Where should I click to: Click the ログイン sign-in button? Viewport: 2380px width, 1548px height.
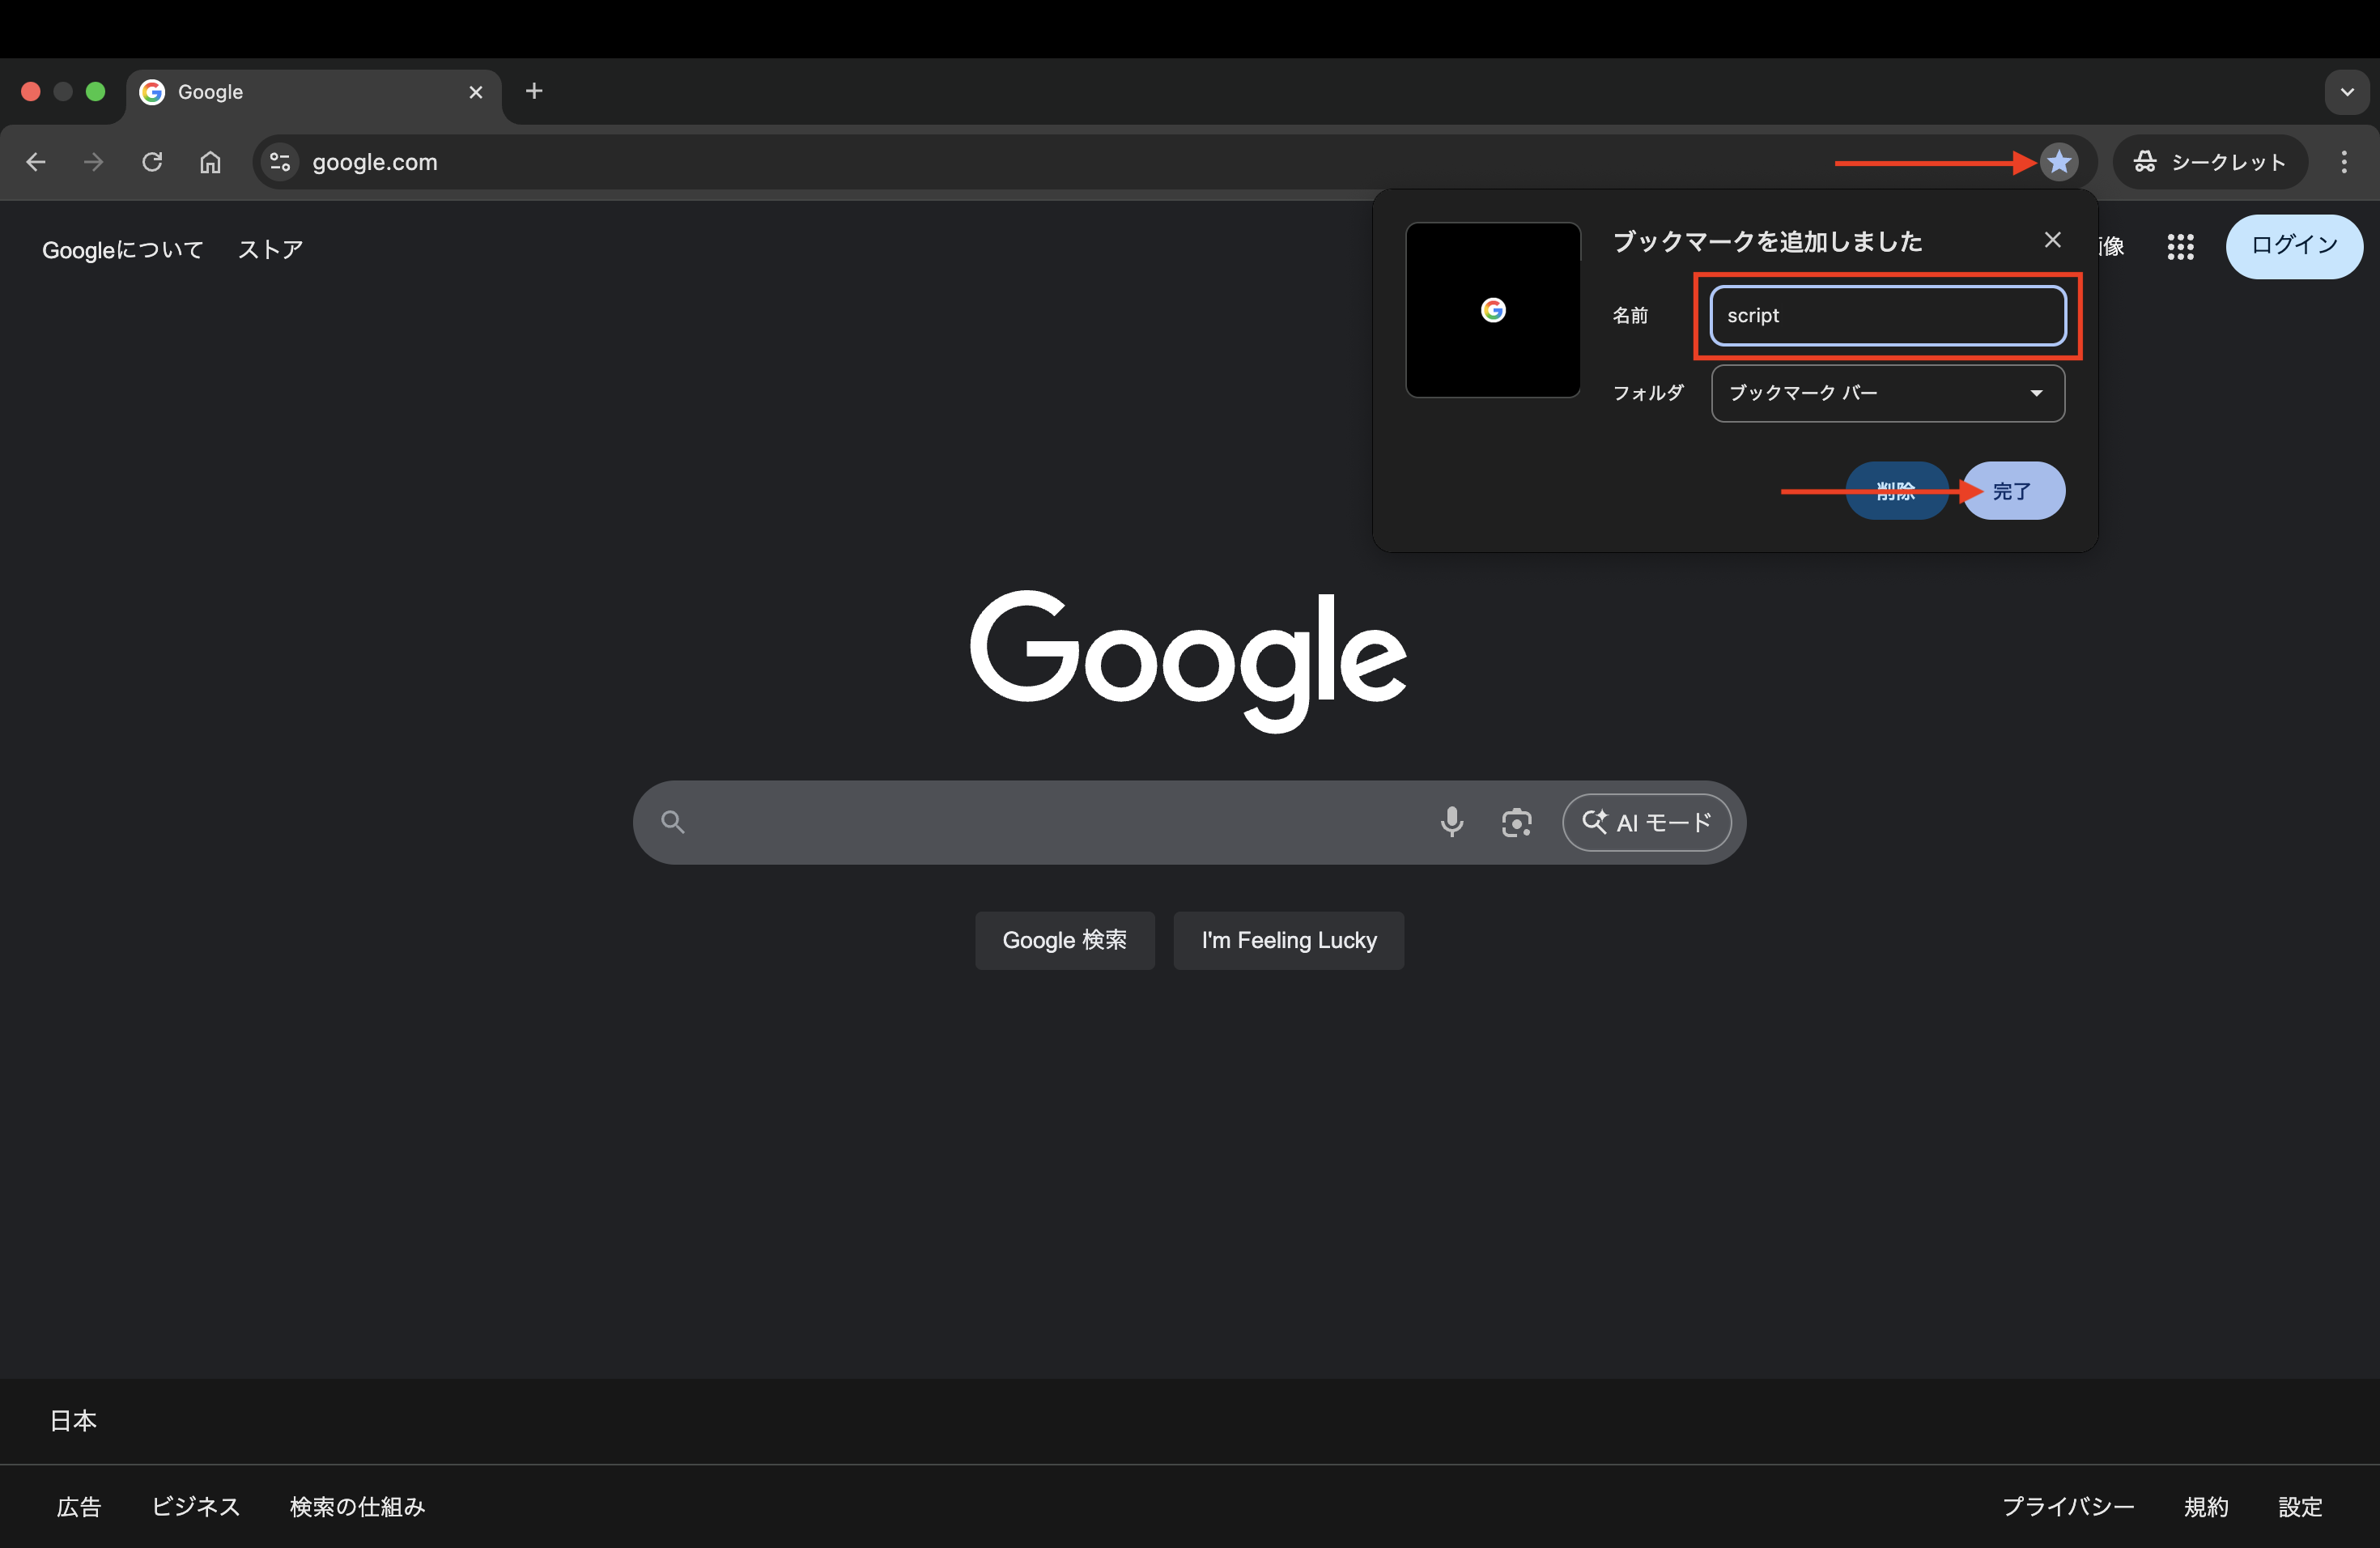[2293, 246]
